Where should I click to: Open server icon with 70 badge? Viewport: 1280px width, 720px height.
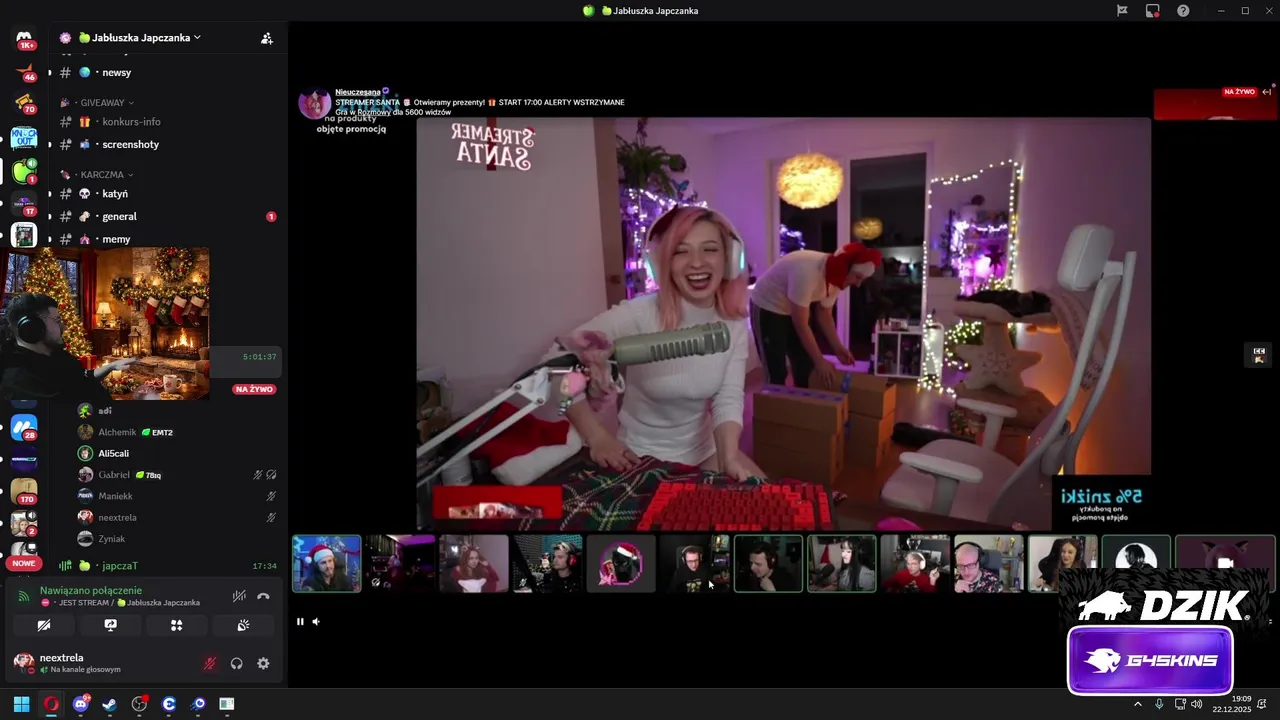click(x=24, y=103)
